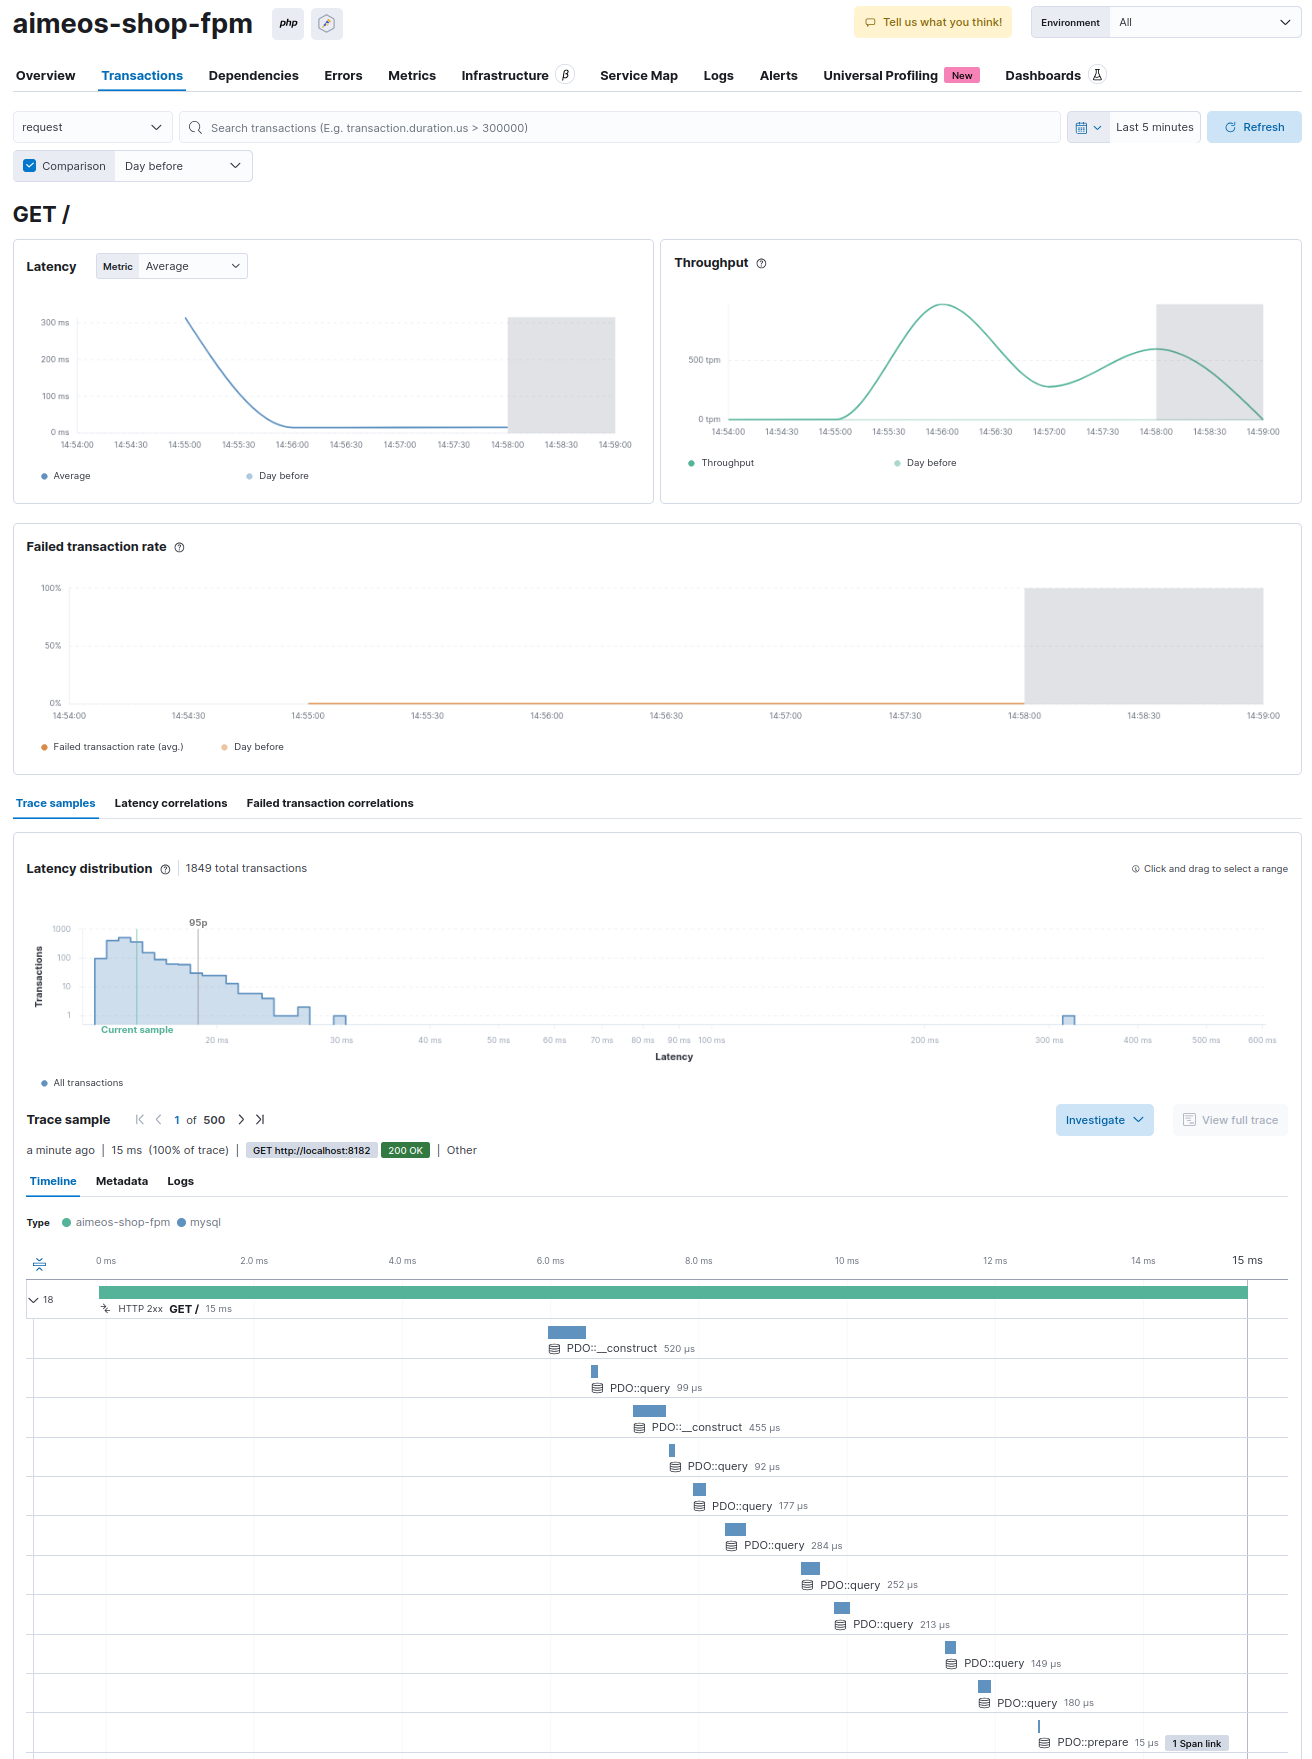Screen dimensions: 1312x1759
Task: Click the PHP agent icon badge
Action: click(288, 23)
